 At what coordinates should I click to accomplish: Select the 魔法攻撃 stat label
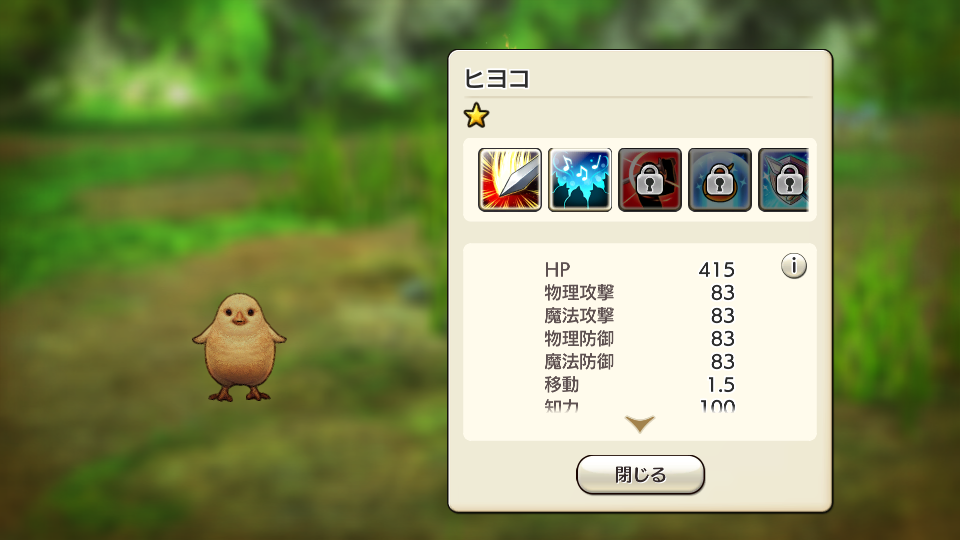579,316
